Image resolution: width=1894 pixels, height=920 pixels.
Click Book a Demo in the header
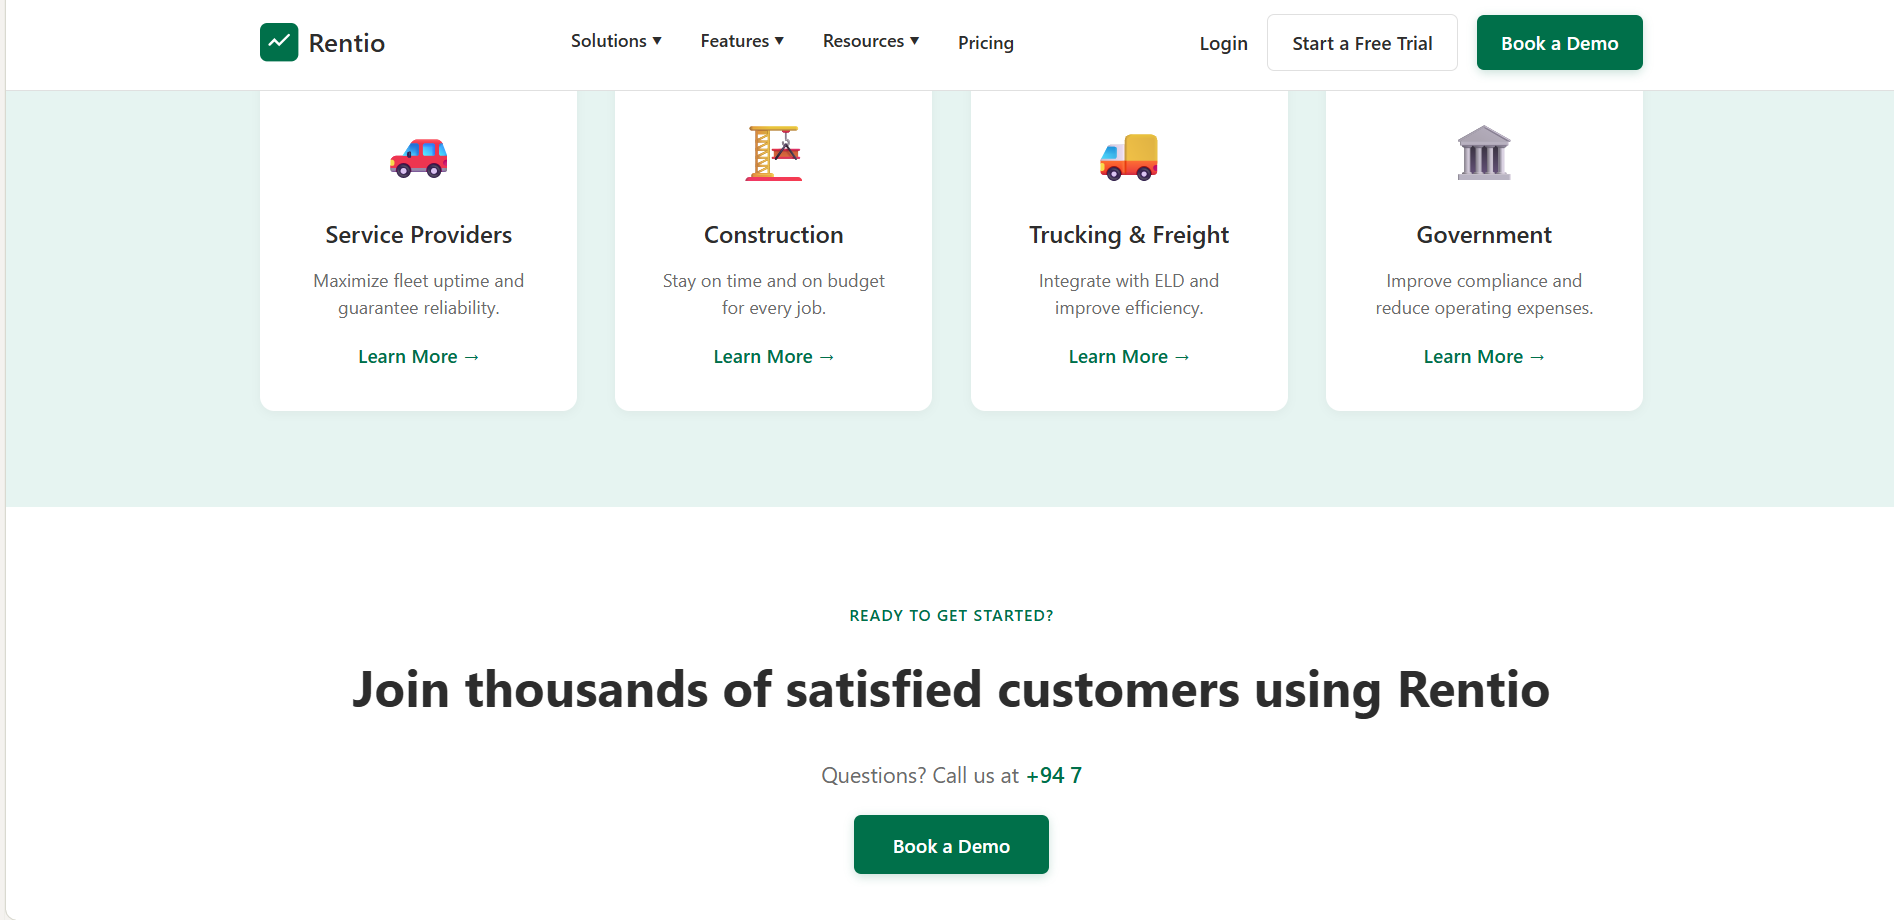1559,43
